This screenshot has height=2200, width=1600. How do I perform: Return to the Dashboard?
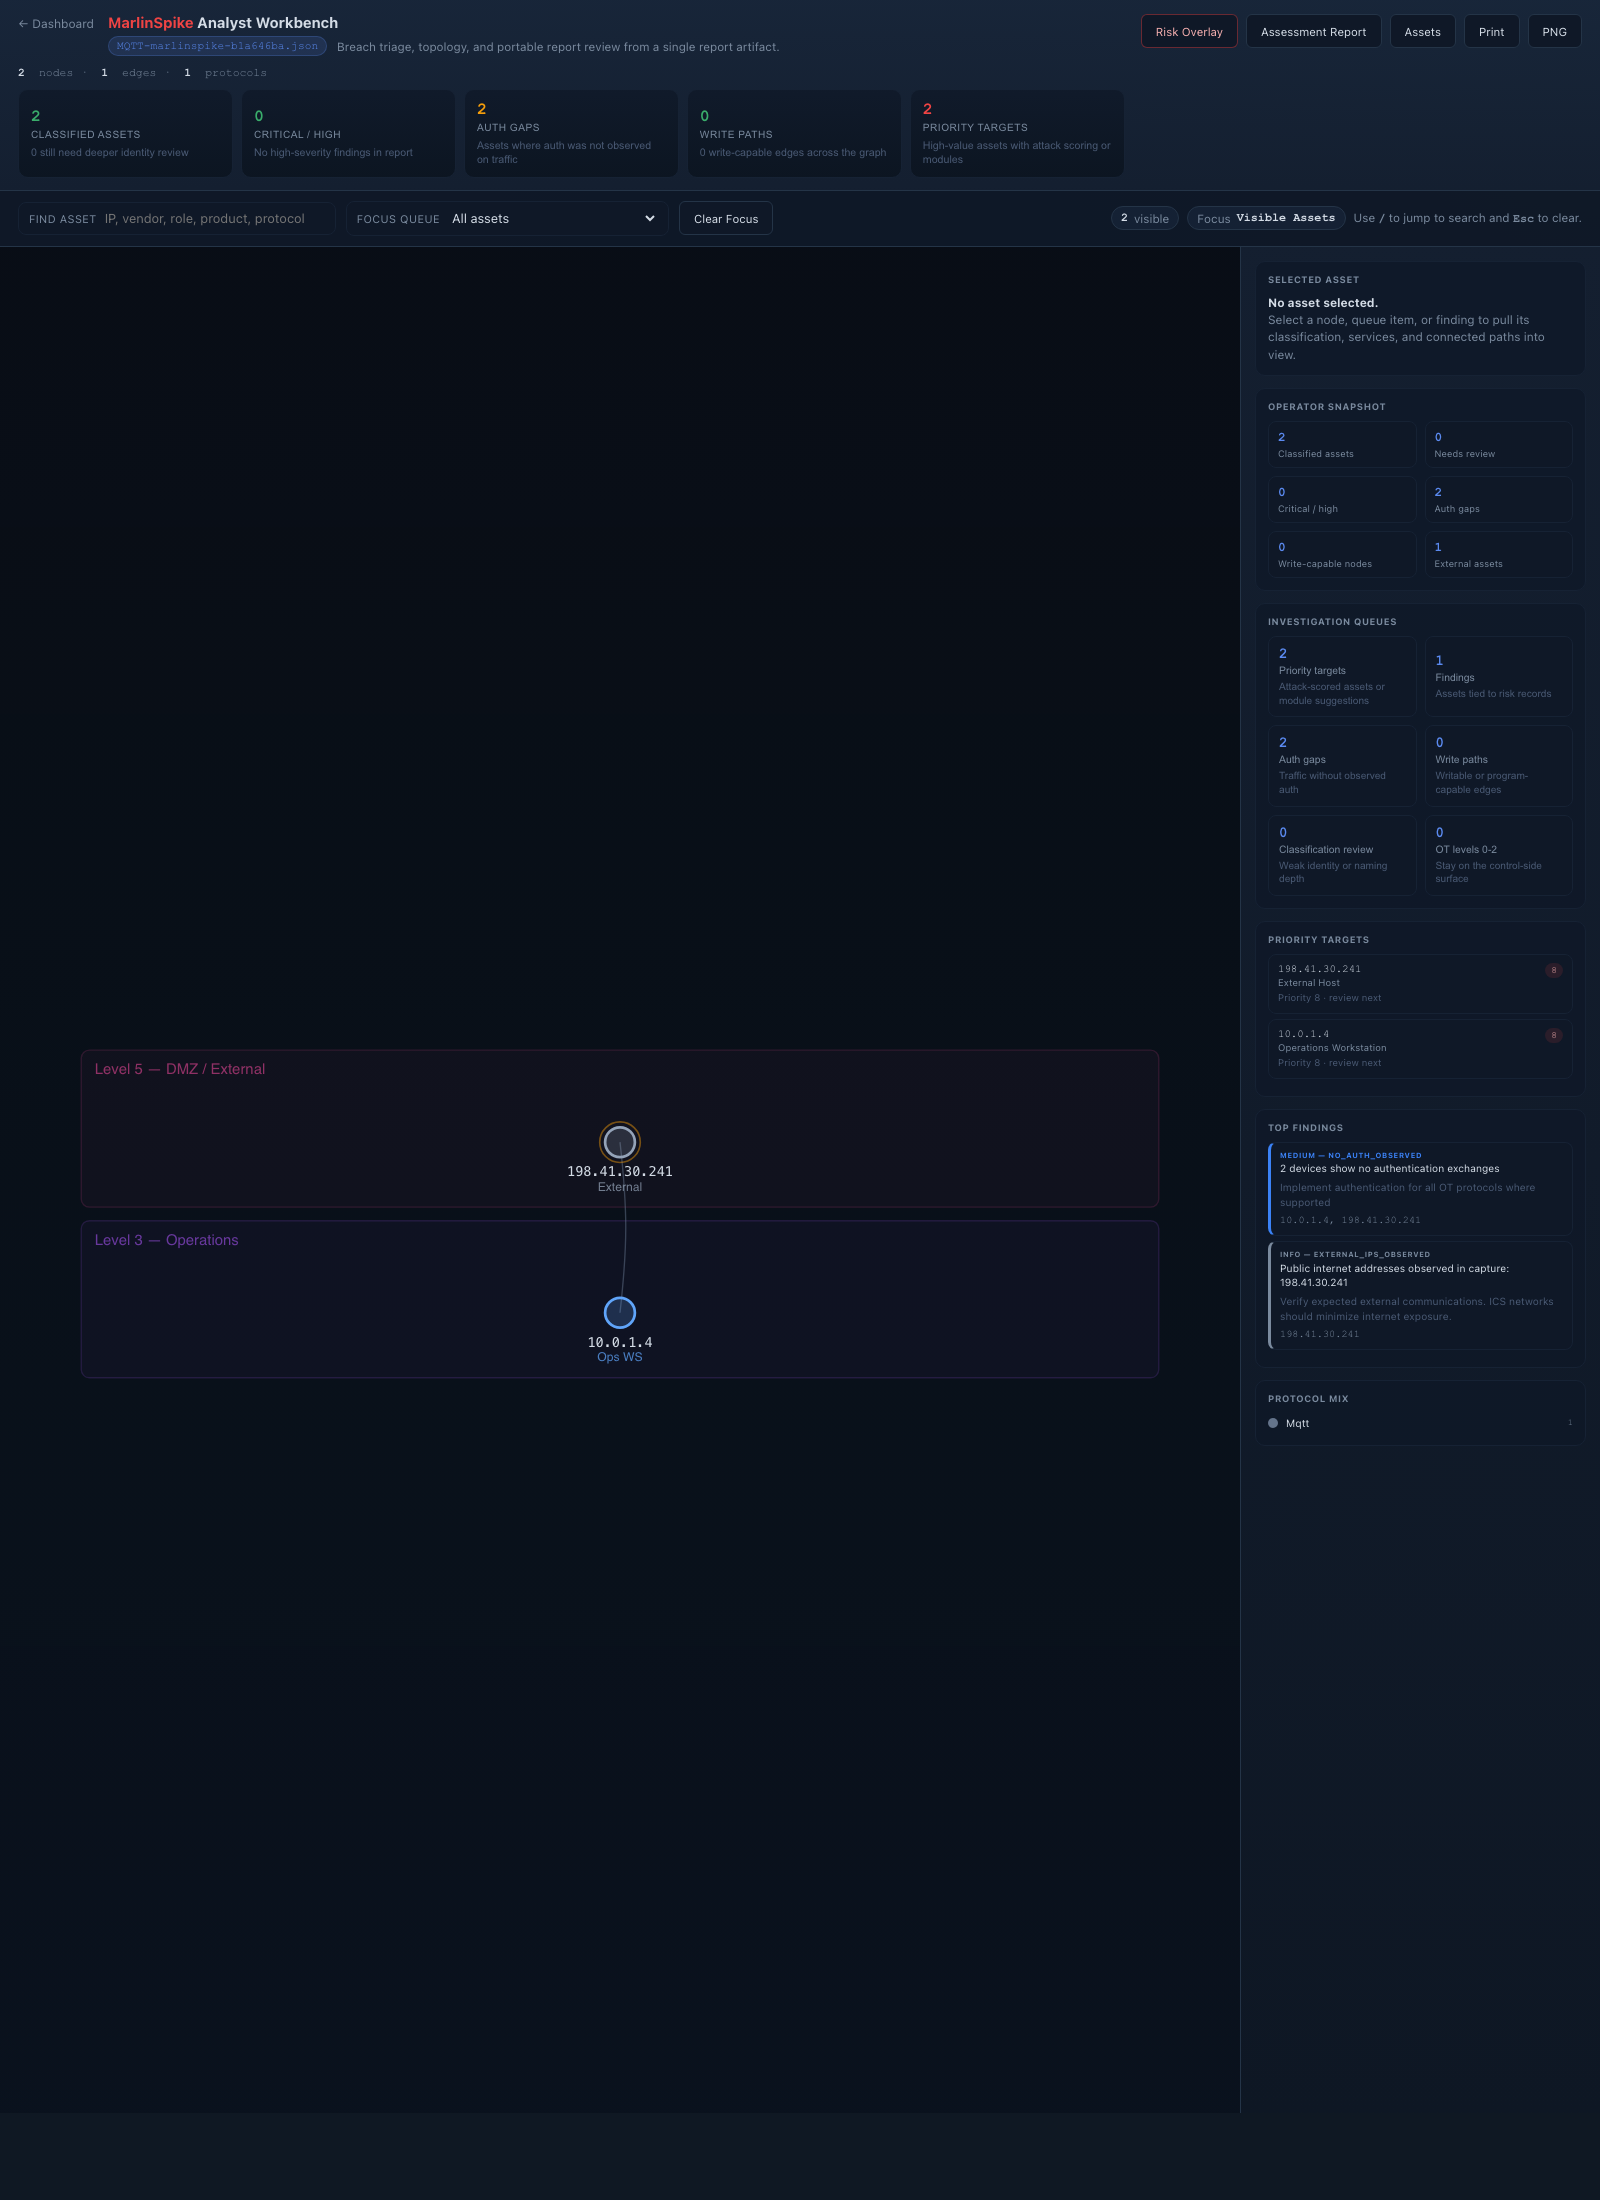55,23
